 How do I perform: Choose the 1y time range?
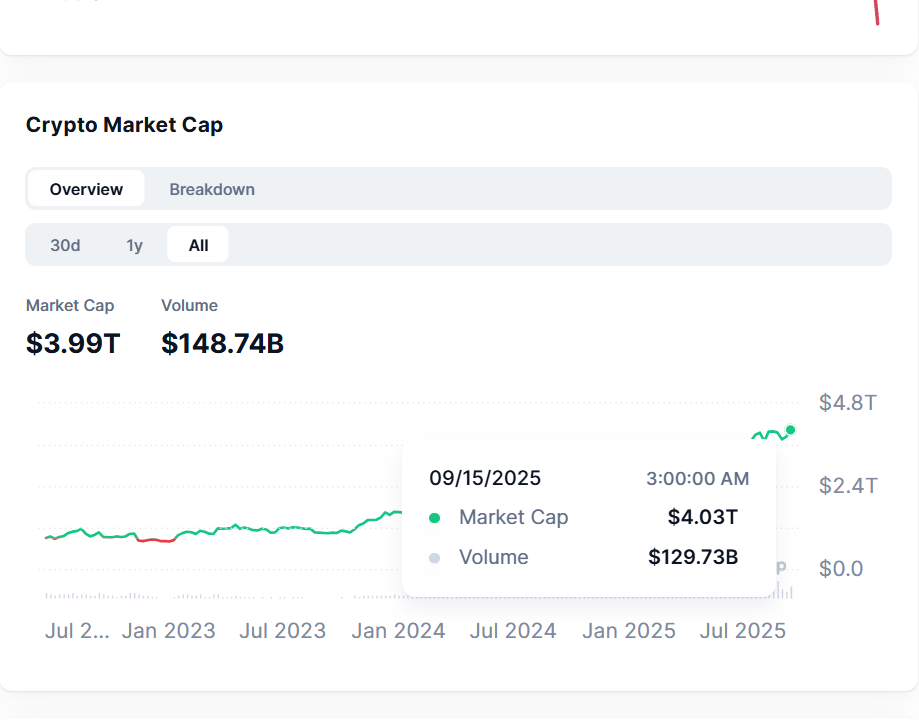(134, 245)
